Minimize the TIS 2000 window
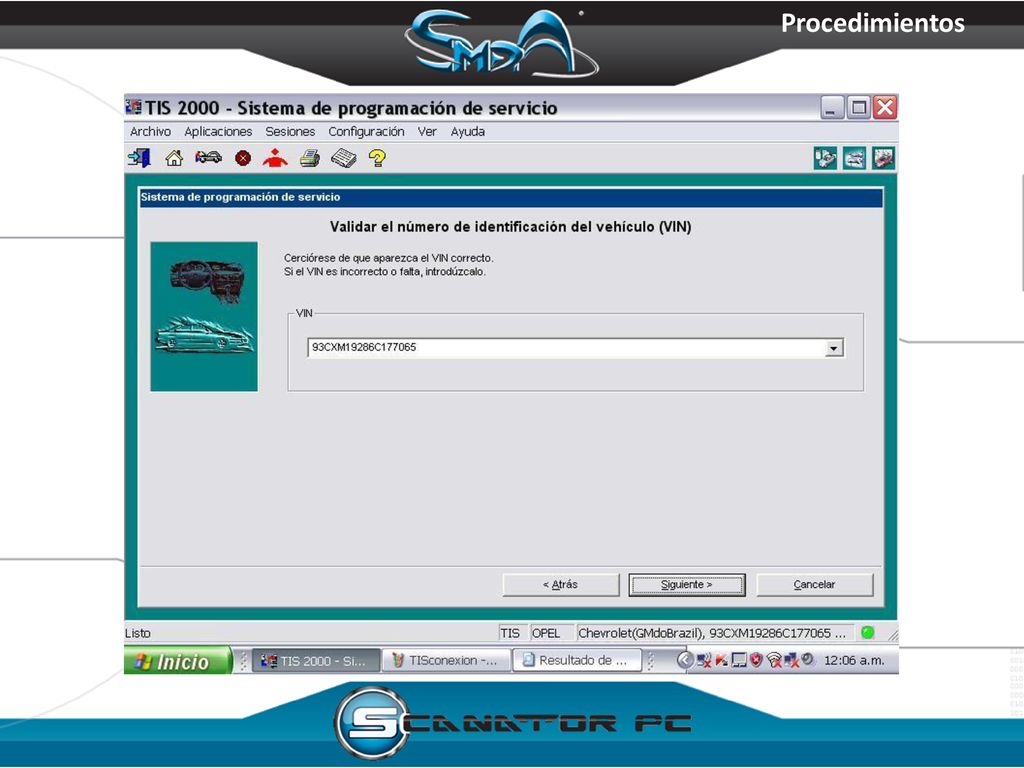The height and width of the screenshot is (768, 1024). (832, 108)
